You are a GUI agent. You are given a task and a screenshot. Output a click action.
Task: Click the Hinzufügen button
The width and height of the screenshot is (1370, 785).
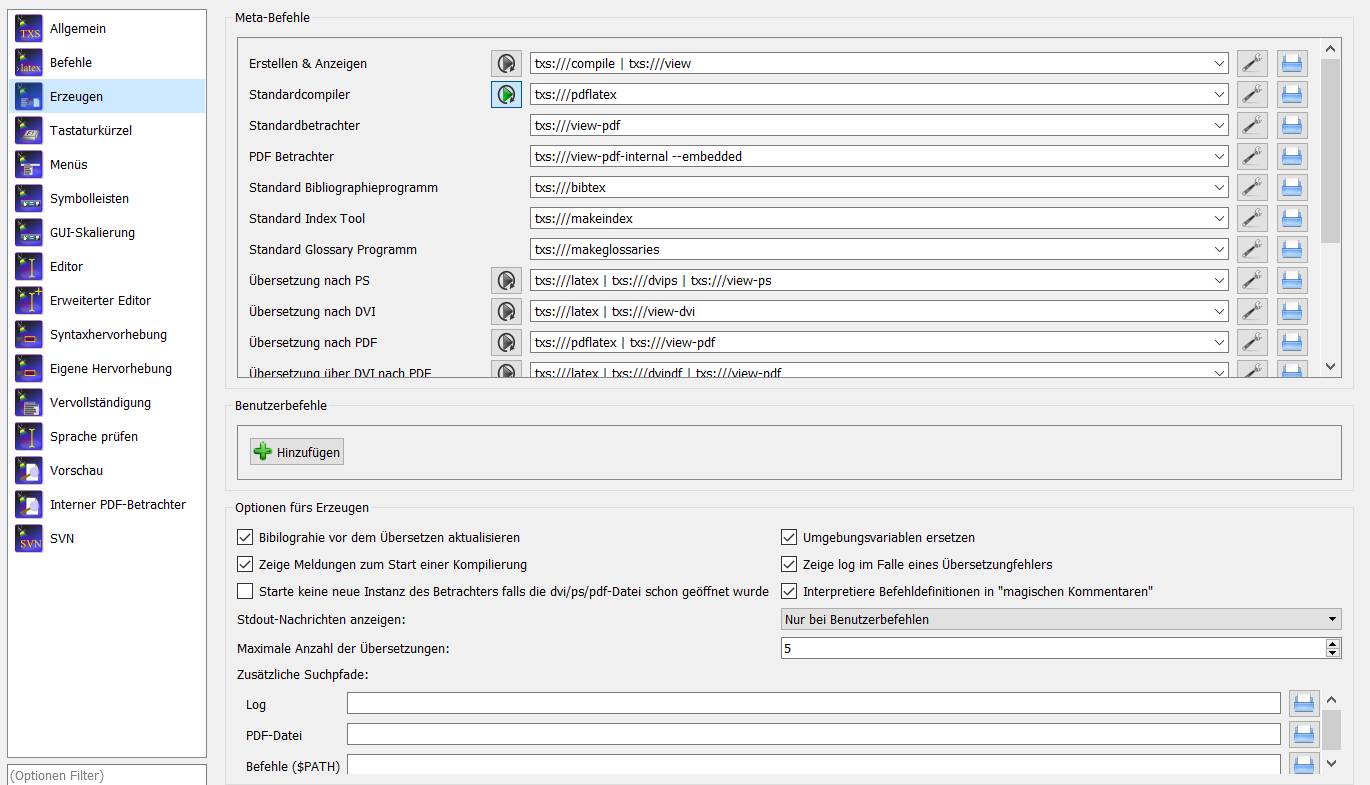[x=297, y=453]
